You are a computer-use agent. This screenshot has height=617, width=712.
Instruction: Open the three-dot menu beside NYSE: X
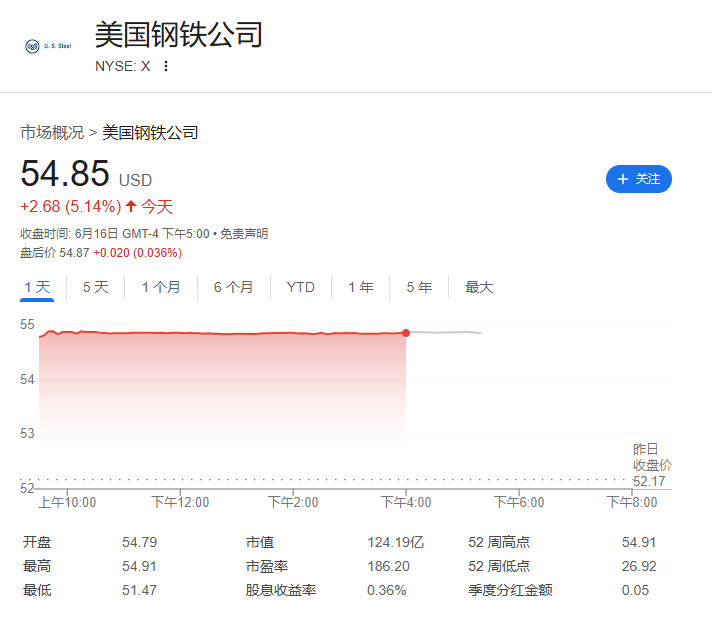[x=166, y=66]
